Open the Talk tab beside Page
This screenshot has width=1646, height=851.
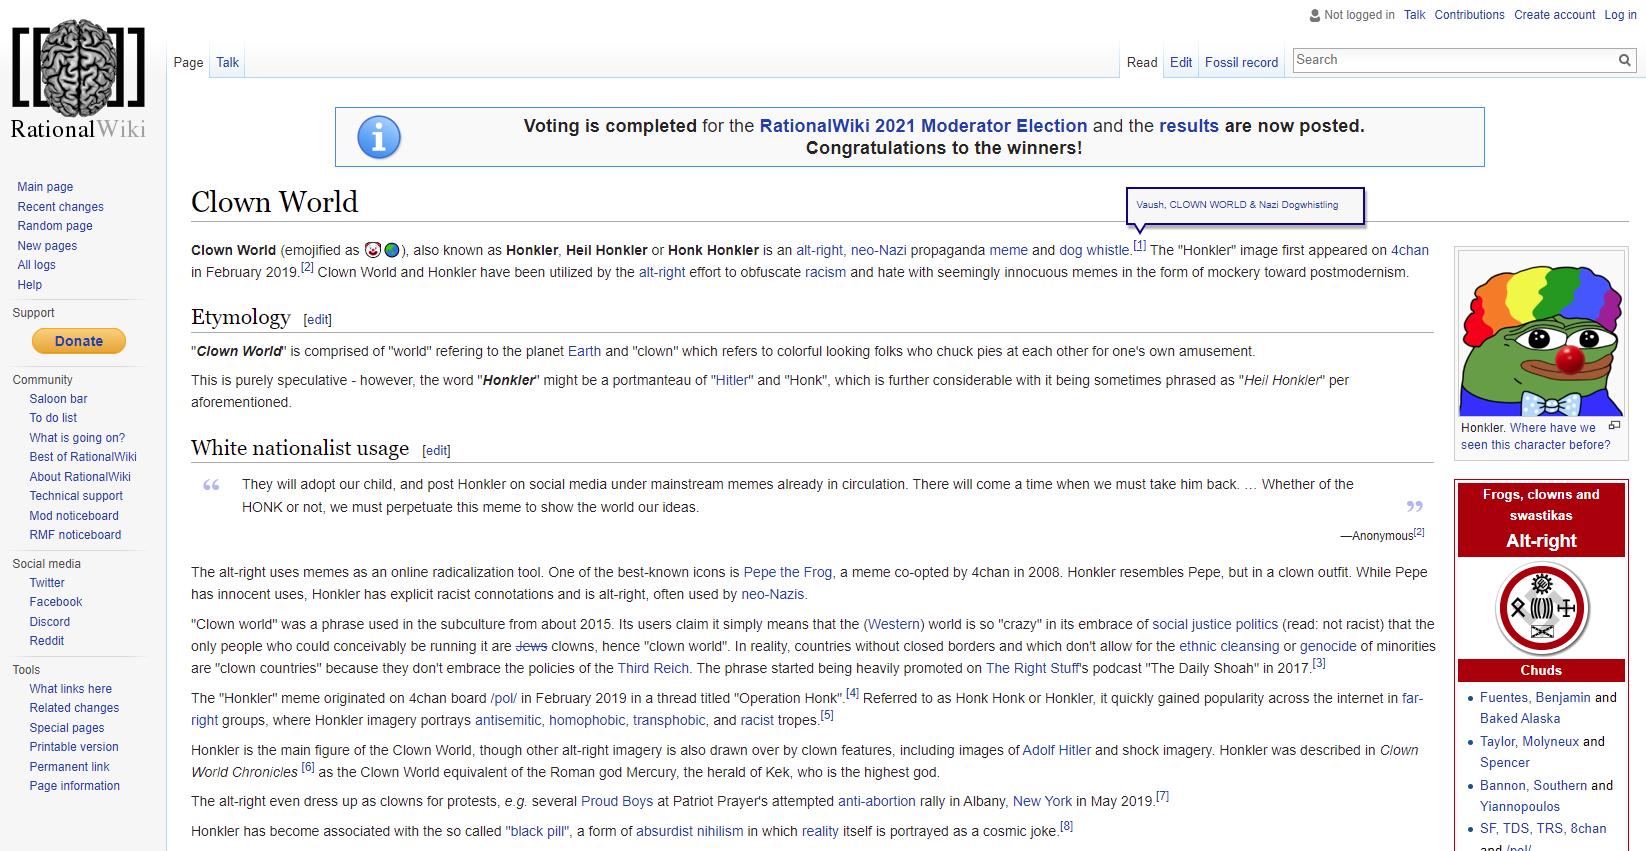pyautogui.click(x=228, y=62)
